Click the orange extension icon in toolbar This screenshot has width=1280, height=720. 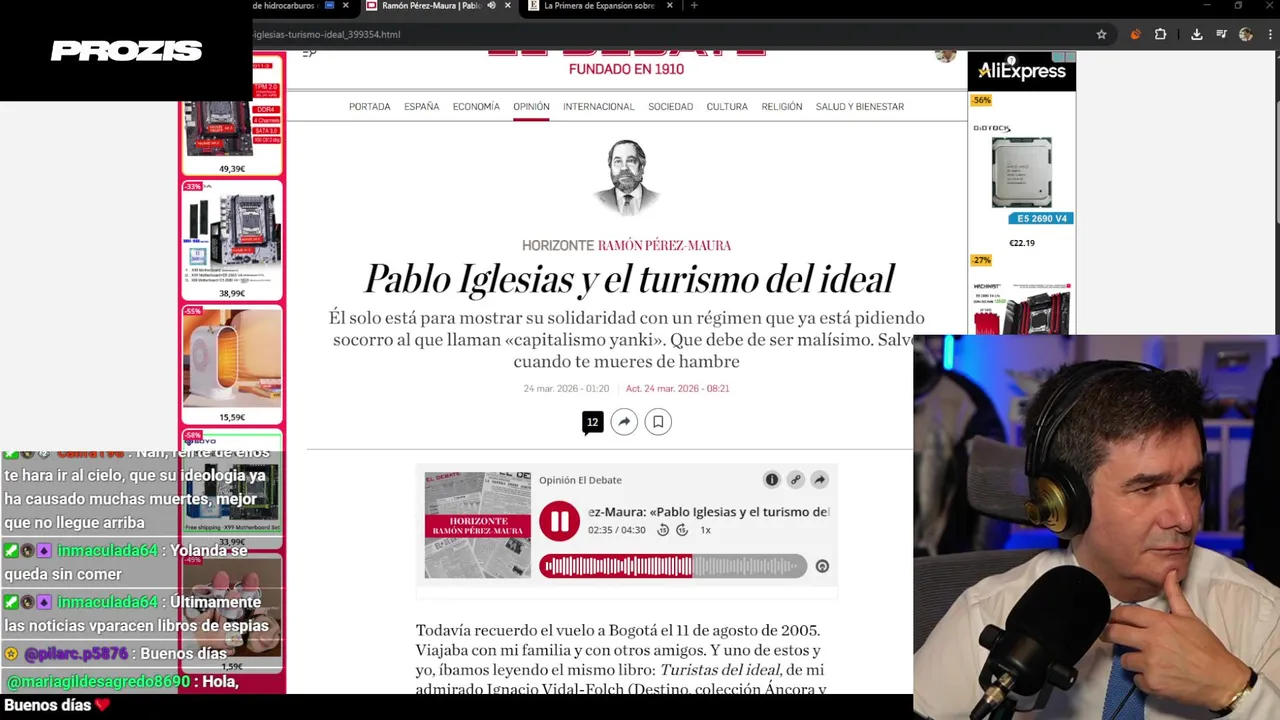(1135, 34)
